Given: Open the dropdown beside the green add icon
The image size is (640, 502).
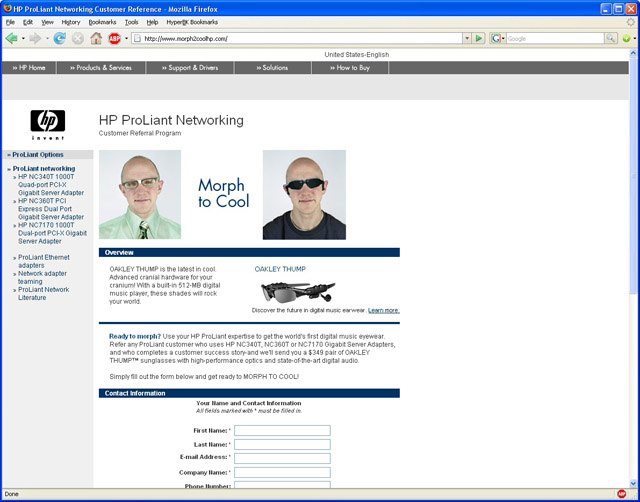Looking at the screenshot, I should click(x=635, y=38).
